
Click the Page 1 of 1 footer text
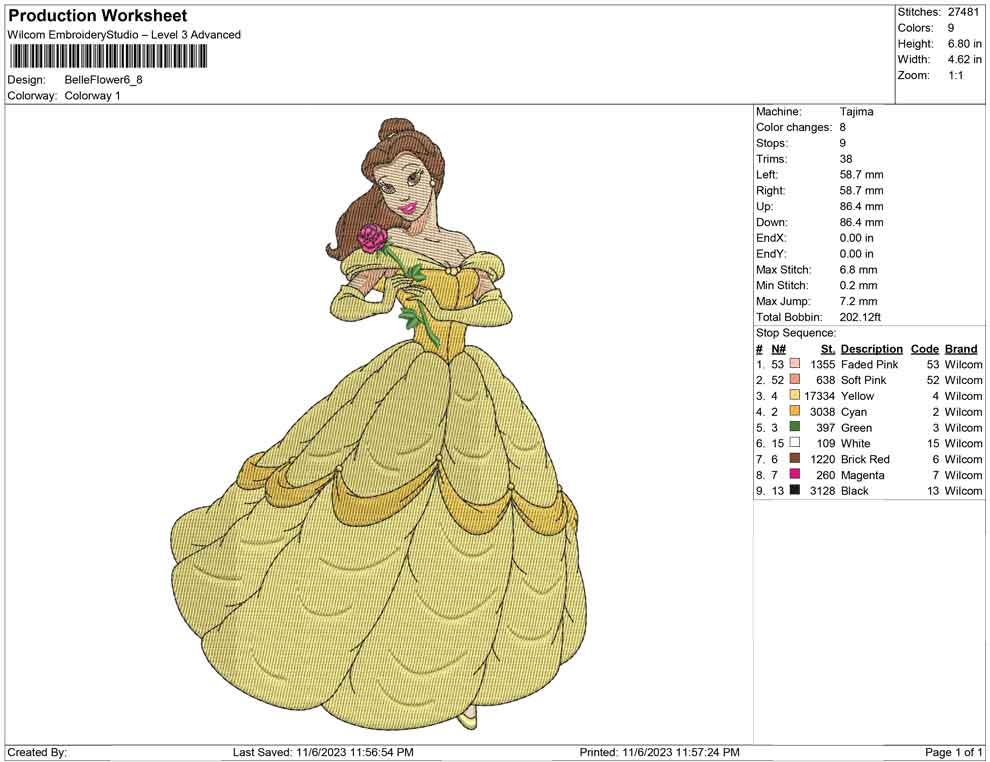pos(954,752)
